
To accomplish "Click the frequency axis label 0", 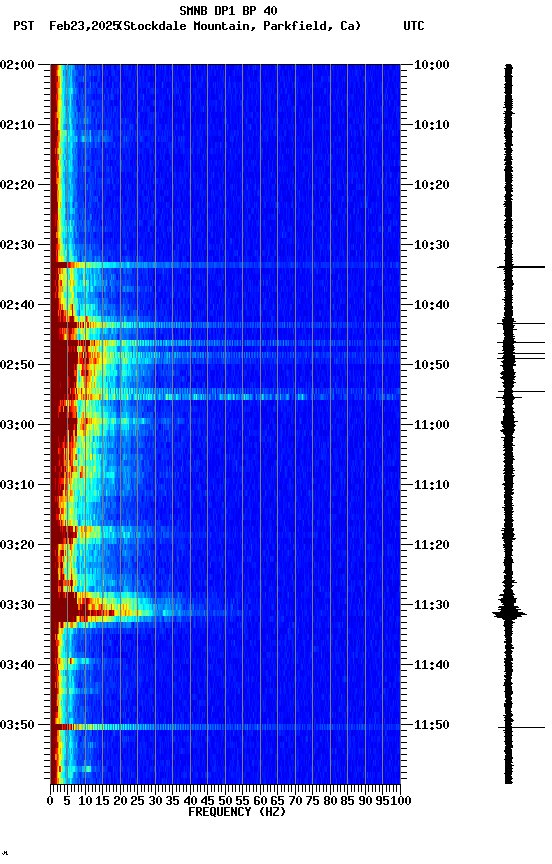I will point(51,801).
